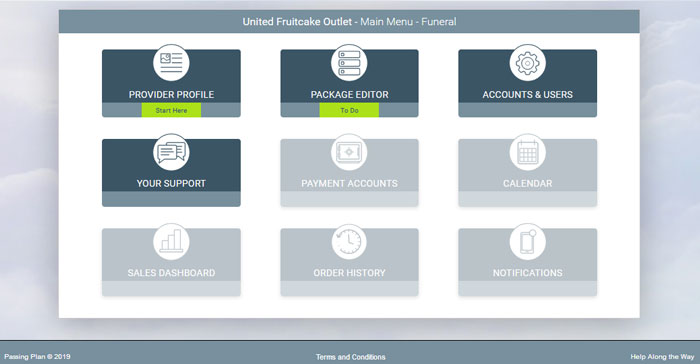Click the Provider Profile newspaper icon

click(x=171, y=63)
